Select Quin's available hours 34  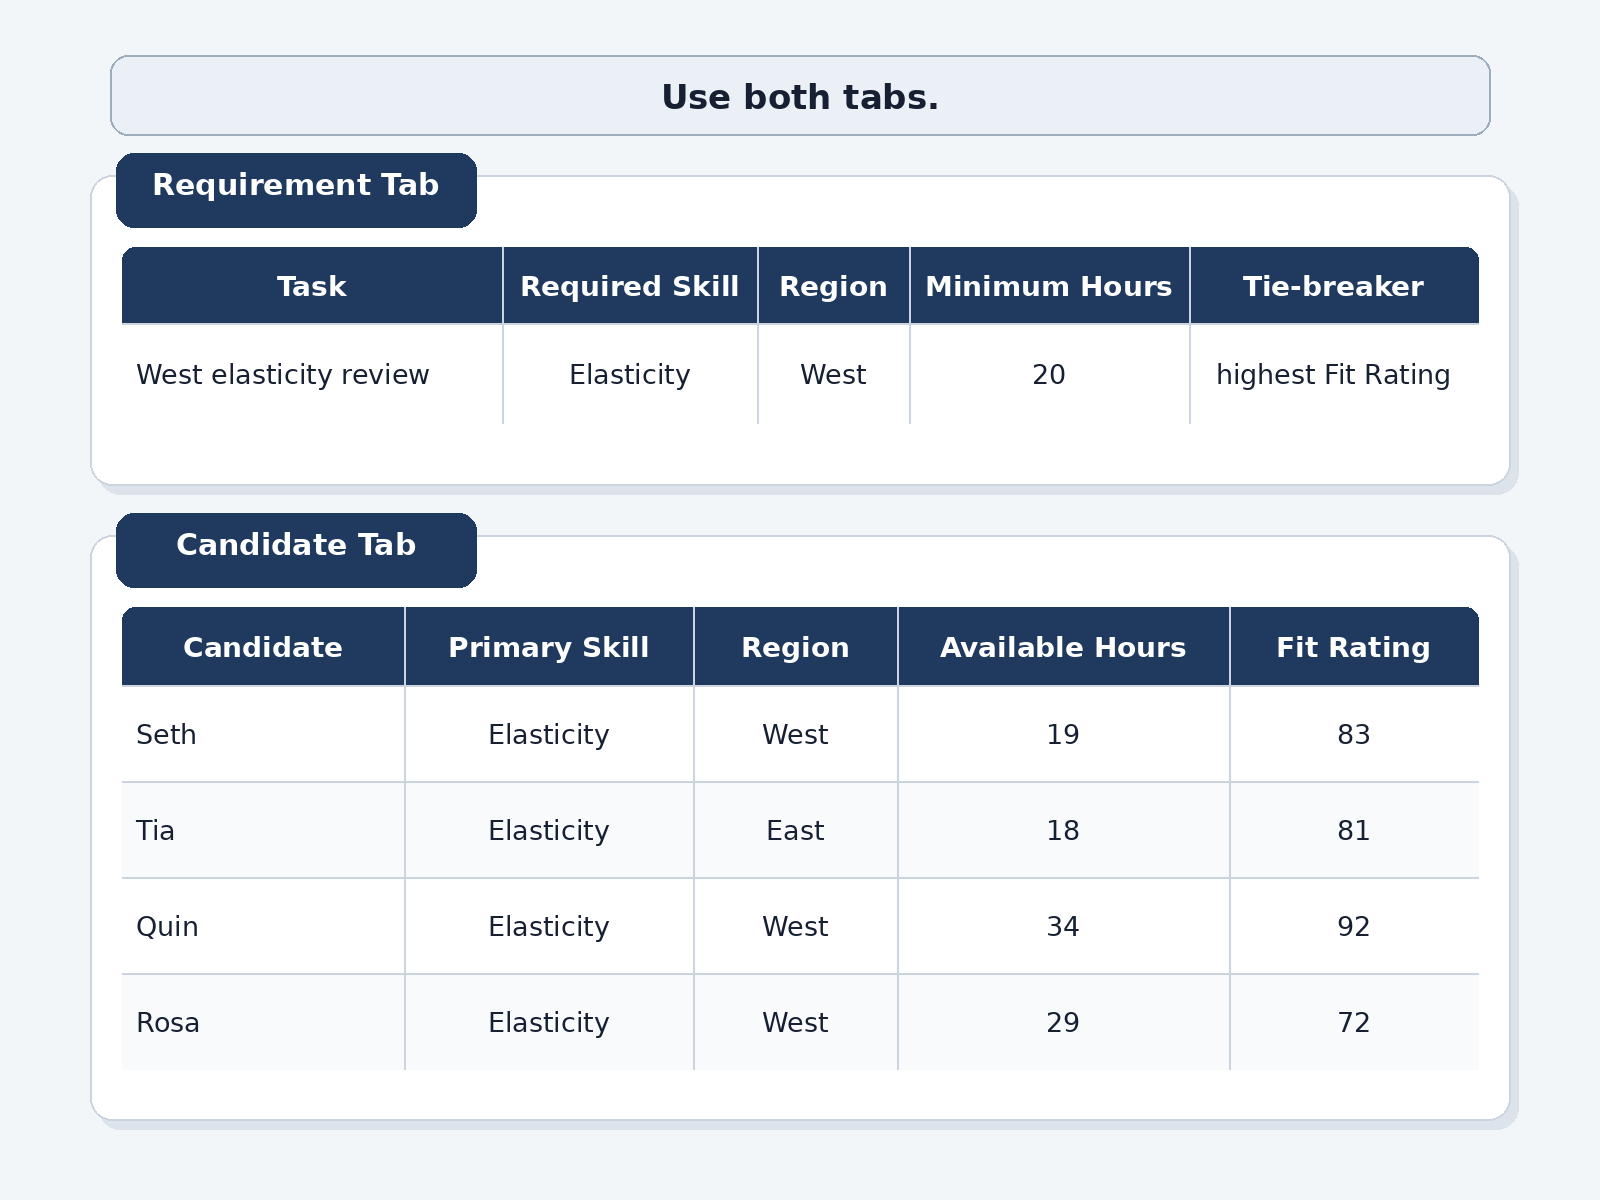tap(1063, 927)
